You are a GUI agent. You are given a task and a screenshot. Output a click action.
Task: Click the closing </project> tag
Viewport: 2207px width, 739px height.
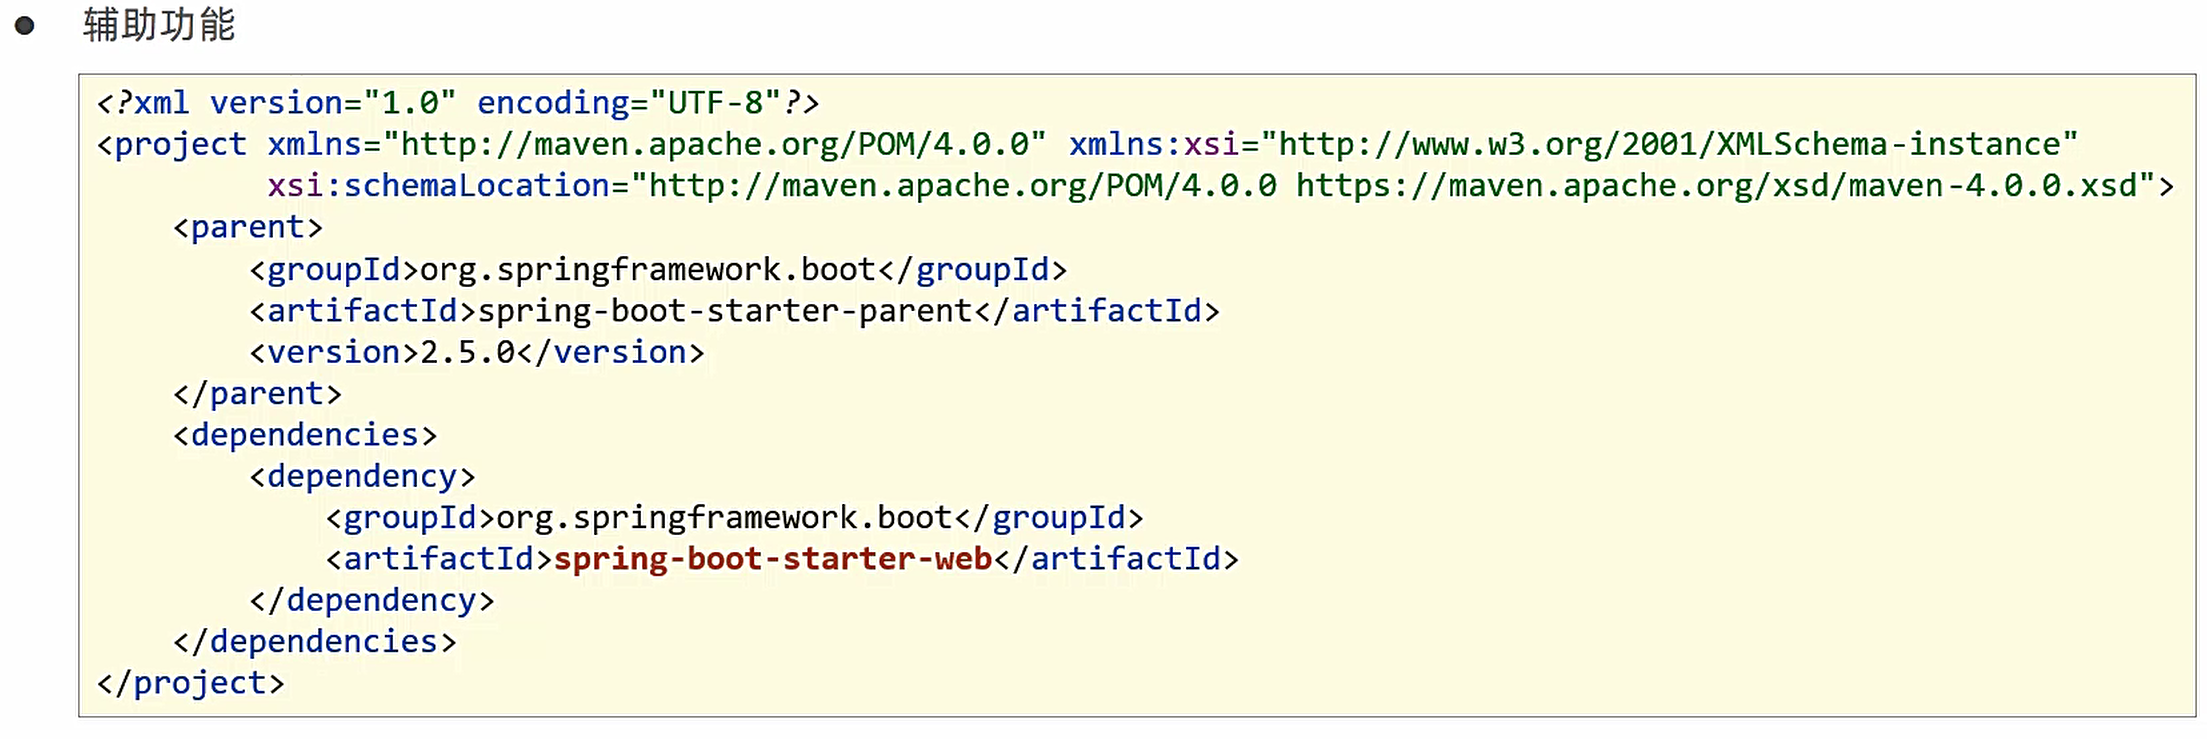(x=191, y=684)
